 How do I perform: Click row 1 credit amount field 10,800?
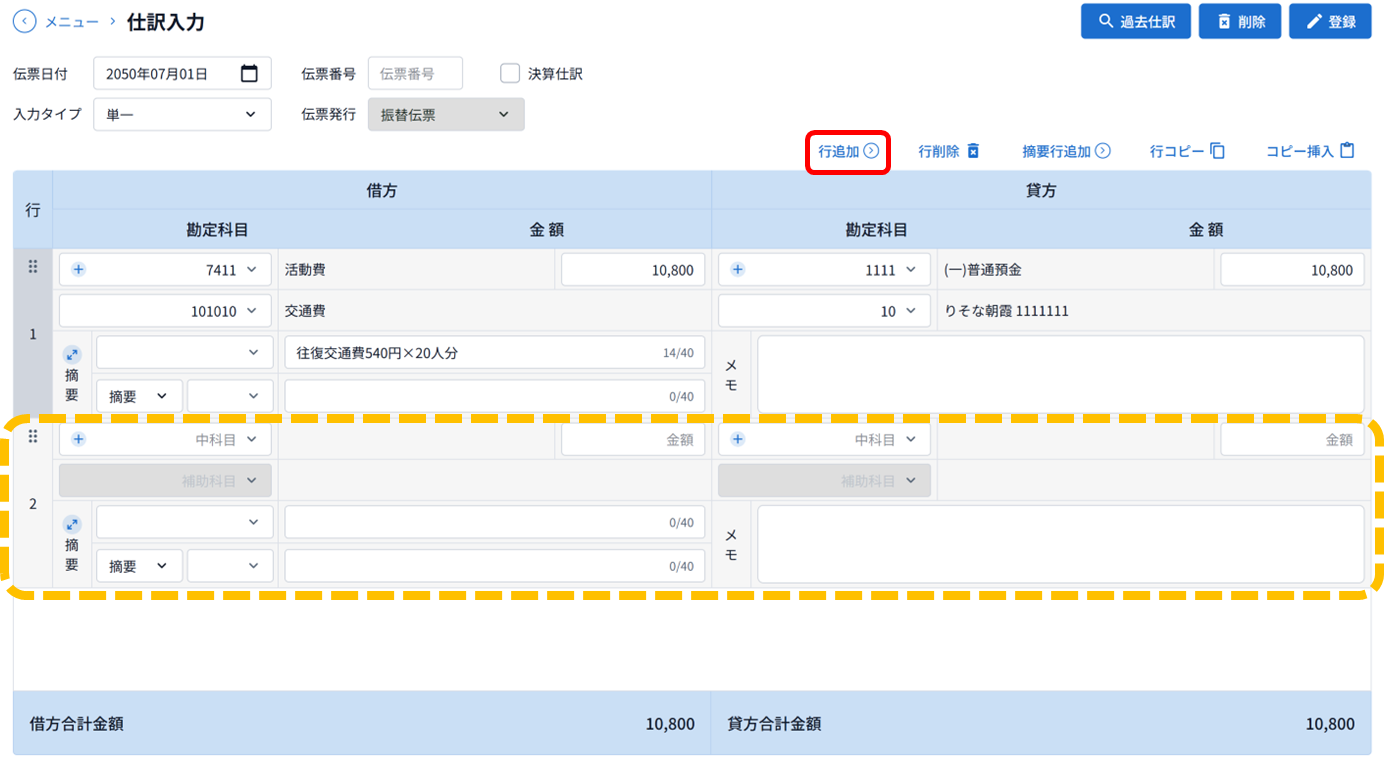click(1292, 270)
